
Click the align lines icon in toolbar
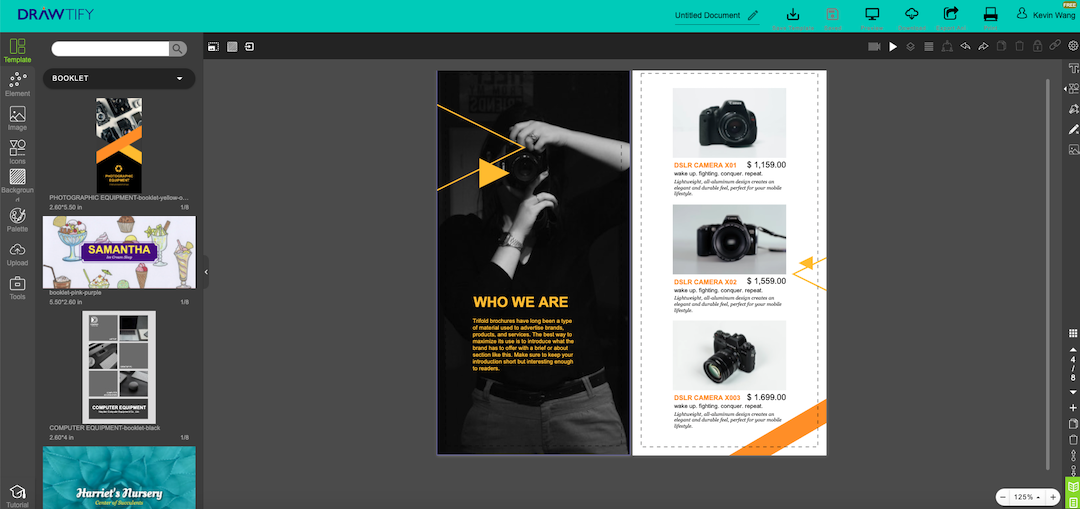[x=928, y=47]
